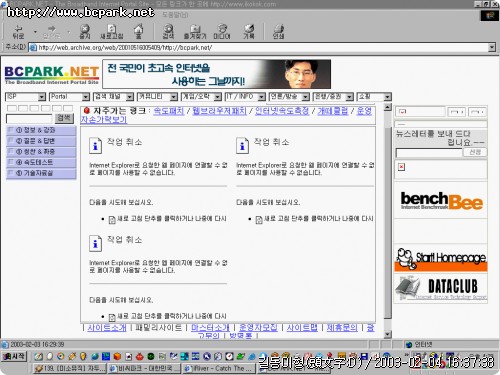This screenshot has width=500, height=375.
Task: Click the content frame scrollbar up arrow
Action: click(387, 107)
